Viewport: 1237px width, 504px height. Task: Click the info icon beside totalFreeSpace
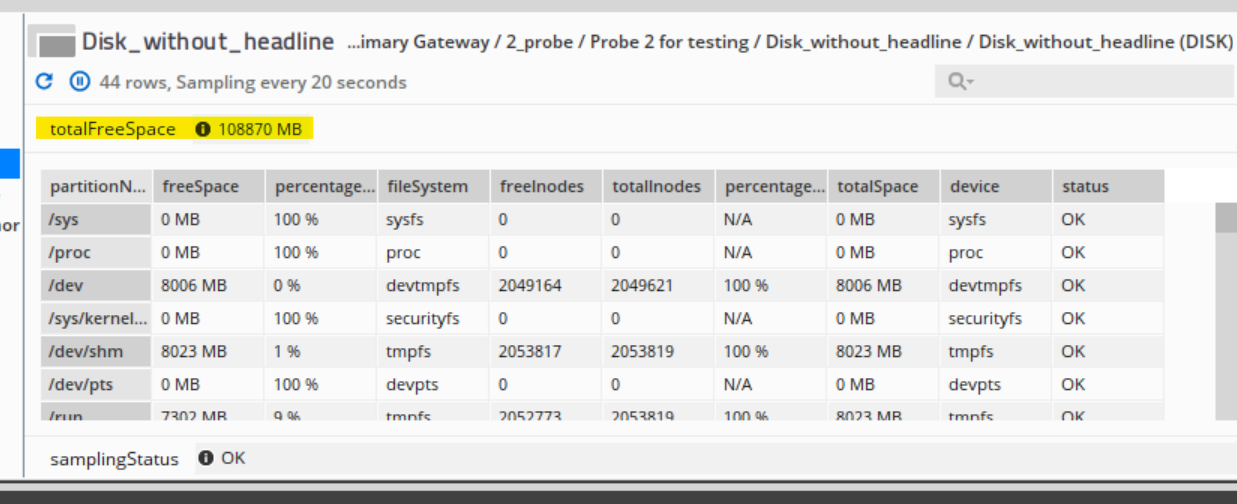(x=203, y=129)
